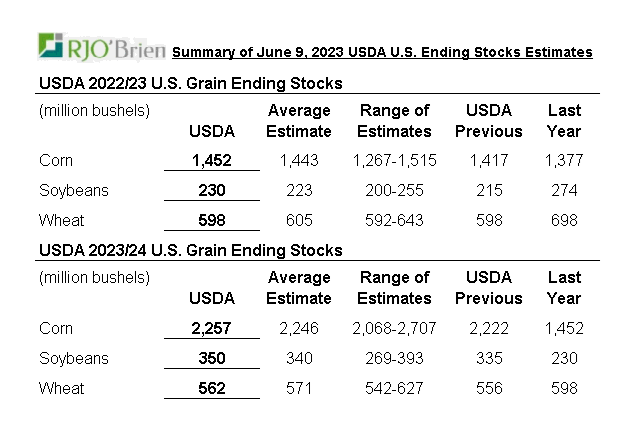Select the soybeans last year value 274
This screenshot has width=637, height=431.
564,190
